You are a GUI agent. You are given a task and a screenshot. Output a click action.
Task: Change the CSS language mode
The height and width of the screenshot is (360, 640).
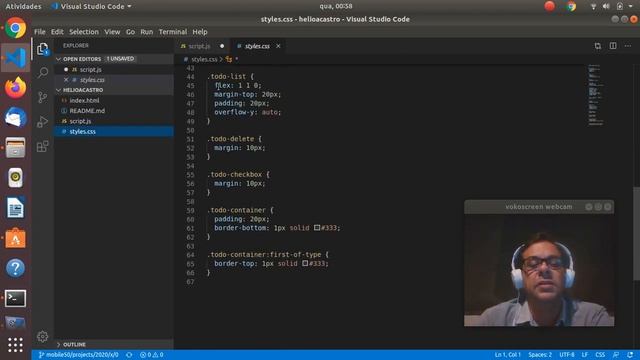[600, 355]
